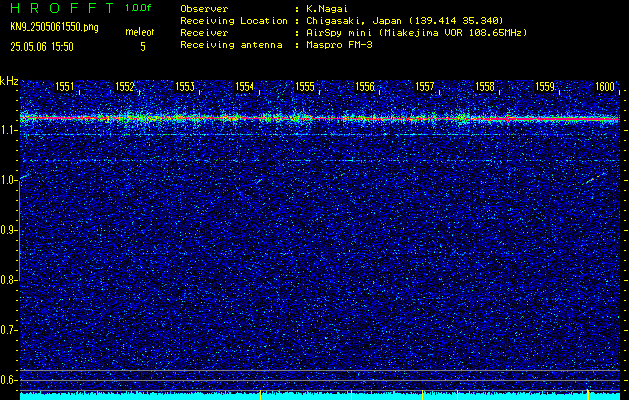The image size is (629, 400).
Task: Click the meteor count label
Action: coord(140,32)
